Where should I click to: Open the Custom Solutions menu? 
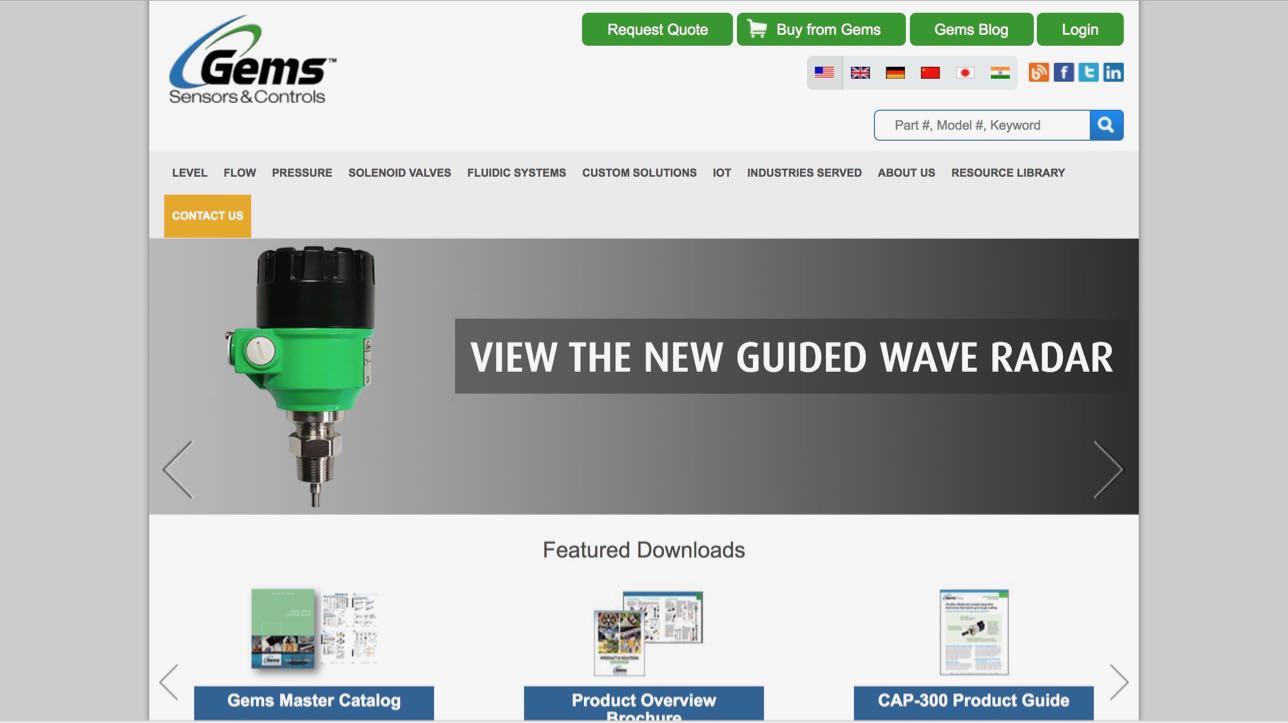[x=639, y=173]
